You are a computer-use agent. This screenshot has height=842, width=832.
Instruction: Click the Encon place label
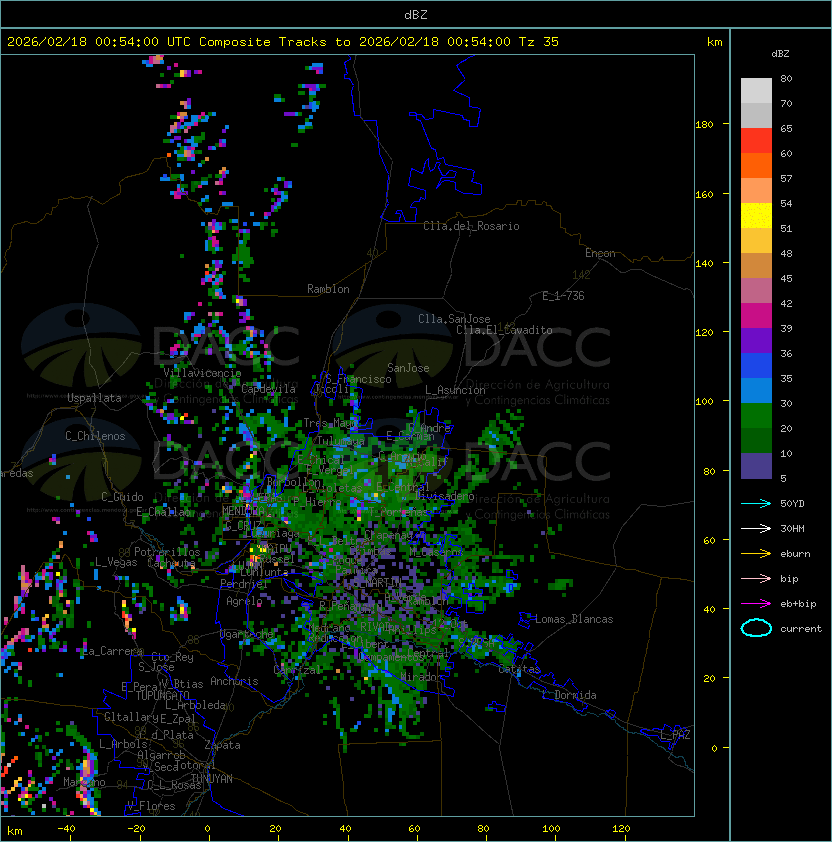click(x=600, y=253)
